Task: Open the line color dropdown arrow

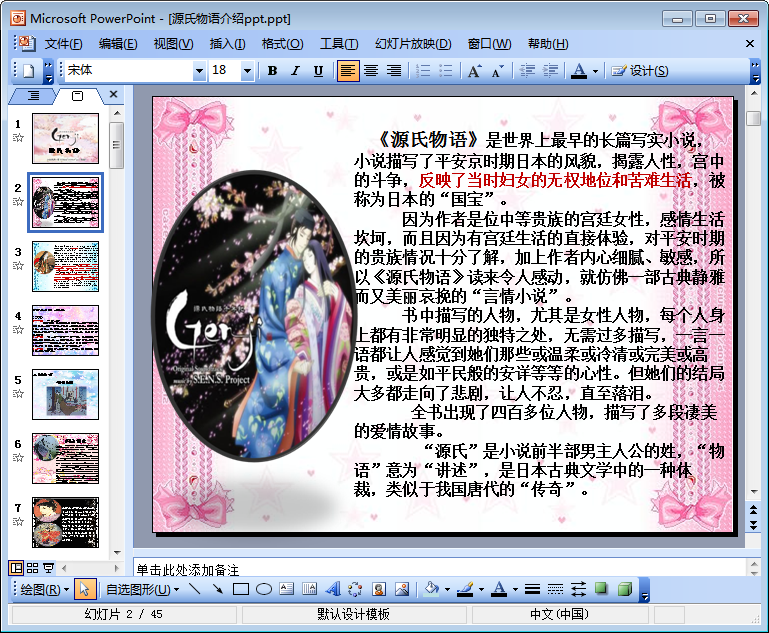Action: [x=481, y=589]
